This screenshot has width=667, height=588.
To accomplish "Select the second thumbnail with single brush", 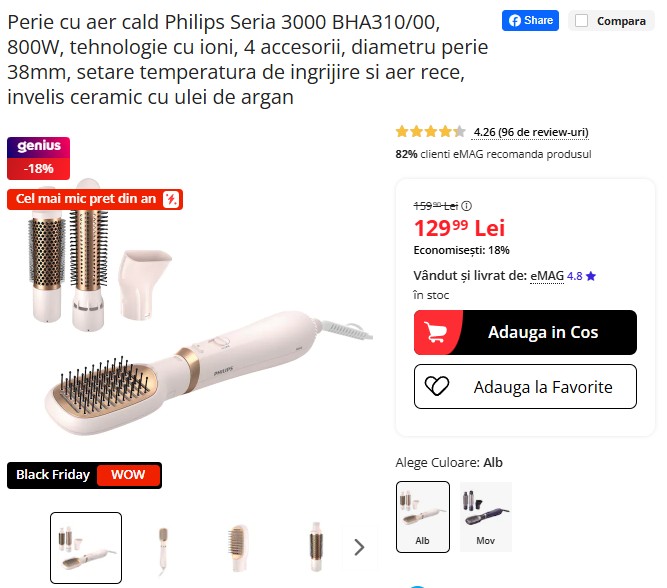I will coord(163,548).
